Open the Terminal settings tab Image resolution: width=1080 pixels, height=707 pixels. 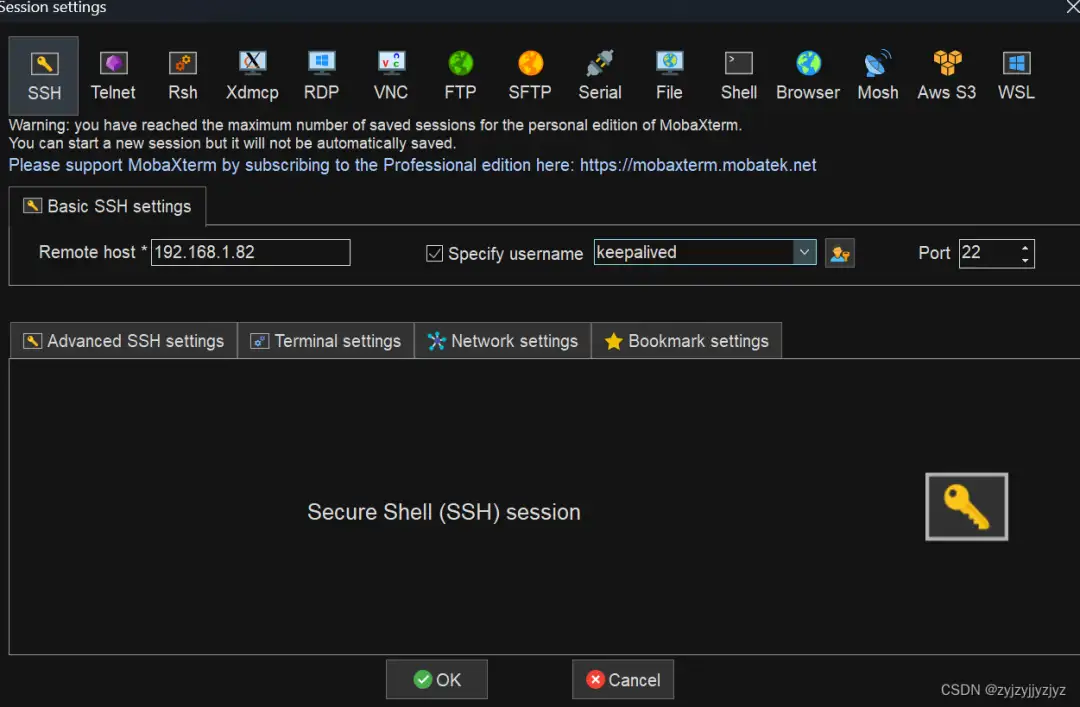(x=326, y=341)
